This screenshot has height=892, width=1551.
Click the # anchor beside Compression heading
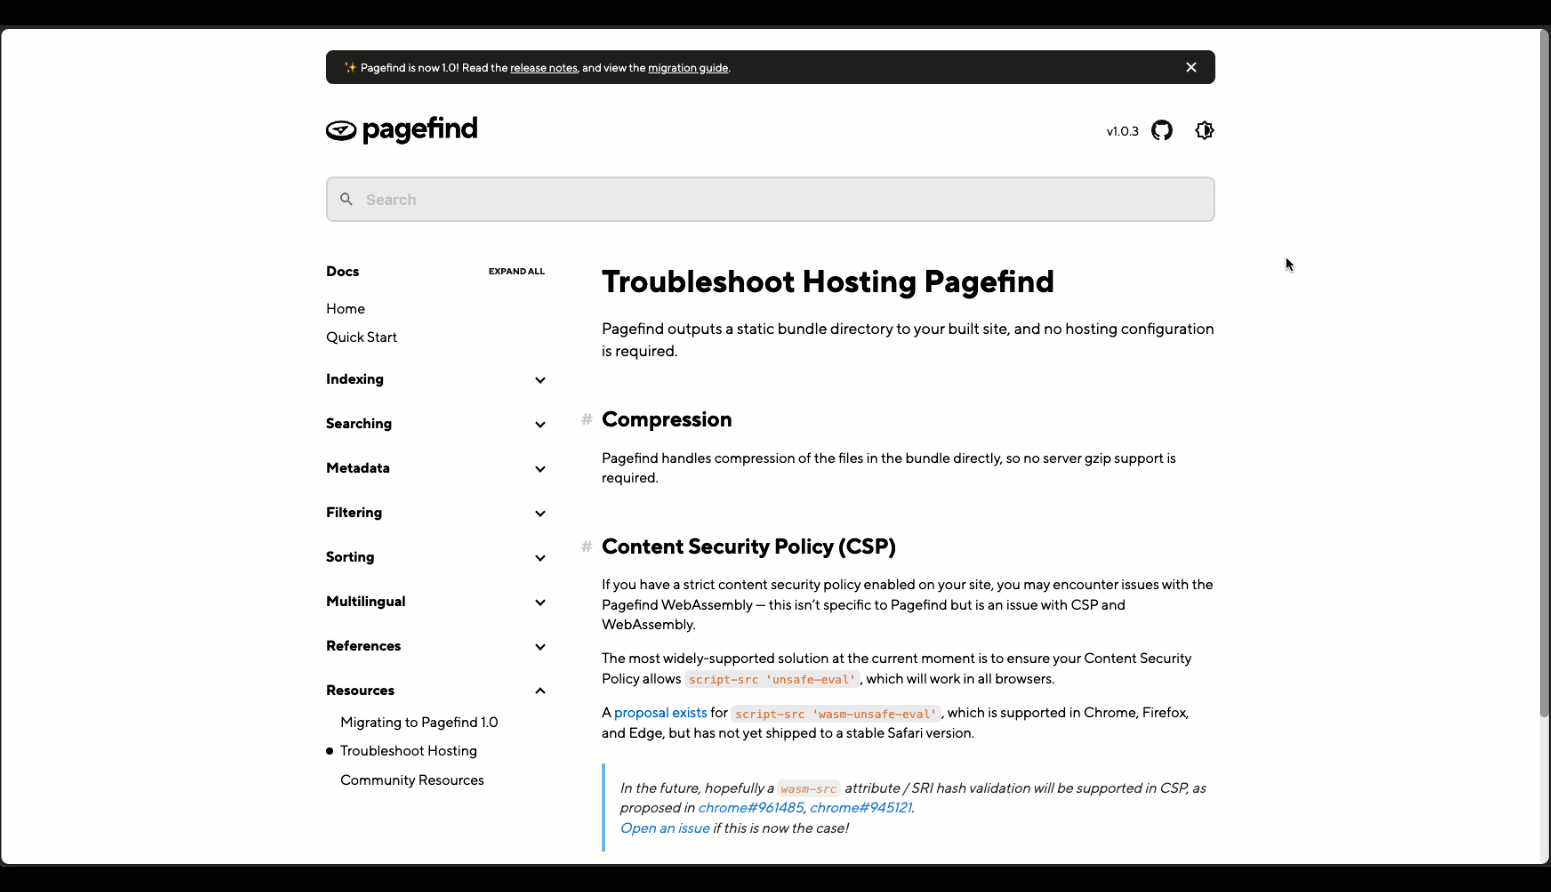pos(587,419)
